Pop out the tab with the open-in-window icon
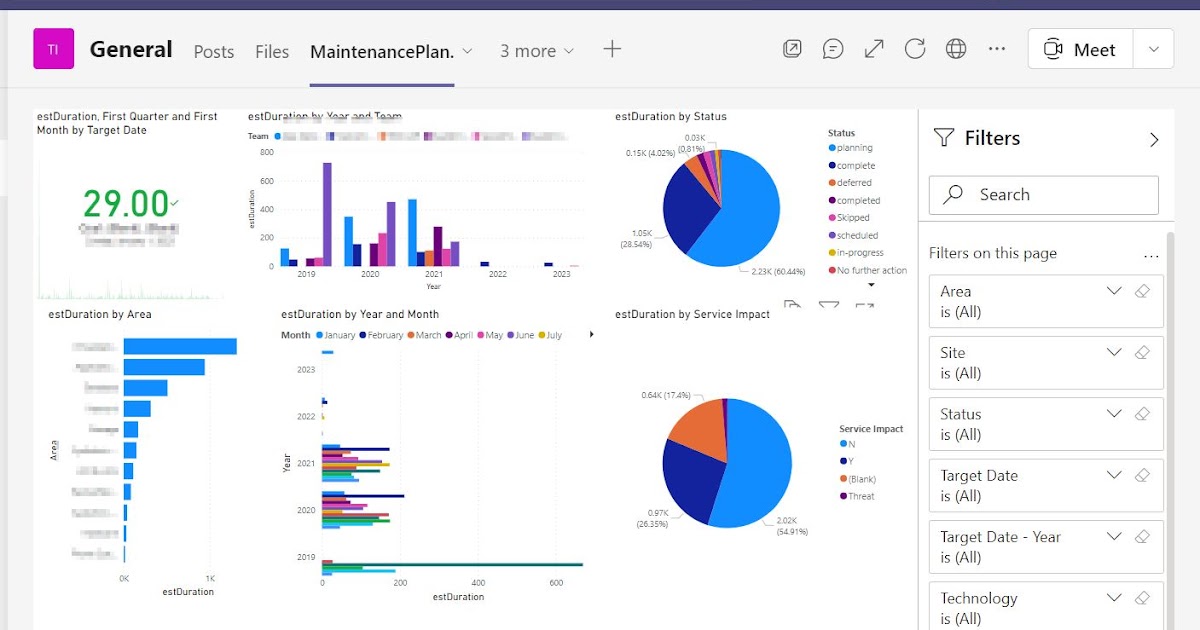Image resolution: width=1200 pixels, height=630 pixels. tap(792, 47)
